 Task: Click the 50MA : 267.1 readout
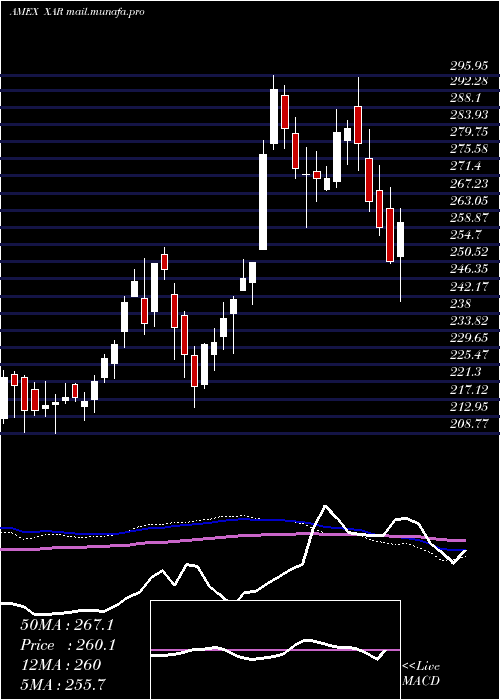[67, 625]
